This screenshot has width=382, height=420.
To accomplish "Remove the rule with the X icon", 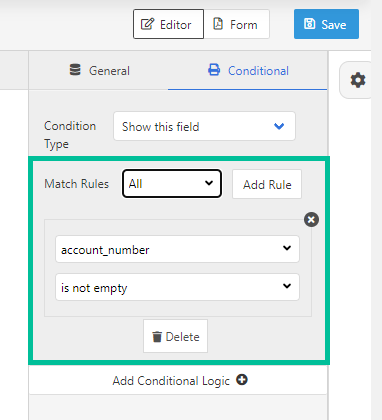I will pos(311,220).
